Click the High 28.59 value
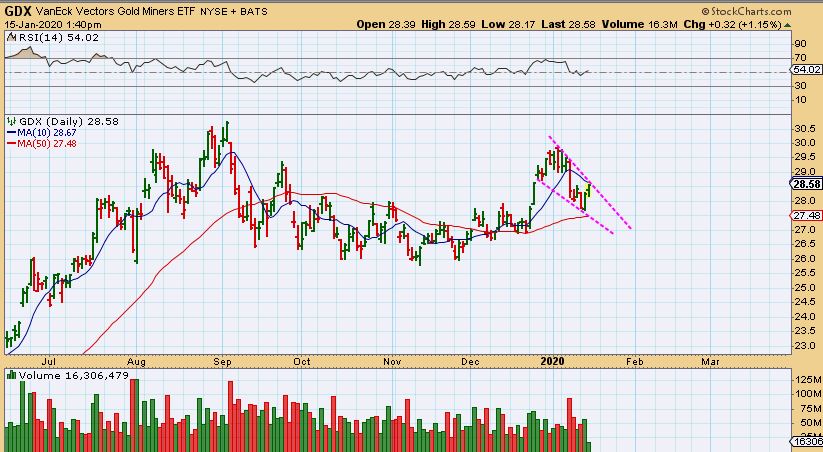 (x=448, y=24)
